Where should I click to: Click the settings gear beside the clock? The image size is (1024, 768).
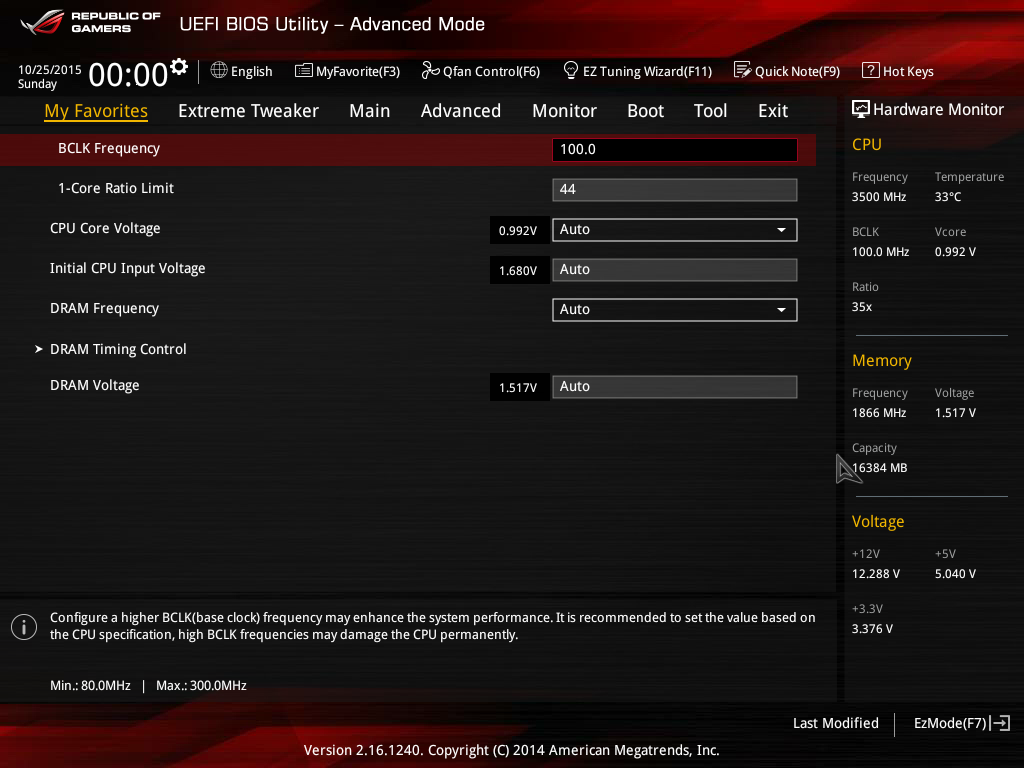click(178, 67)
